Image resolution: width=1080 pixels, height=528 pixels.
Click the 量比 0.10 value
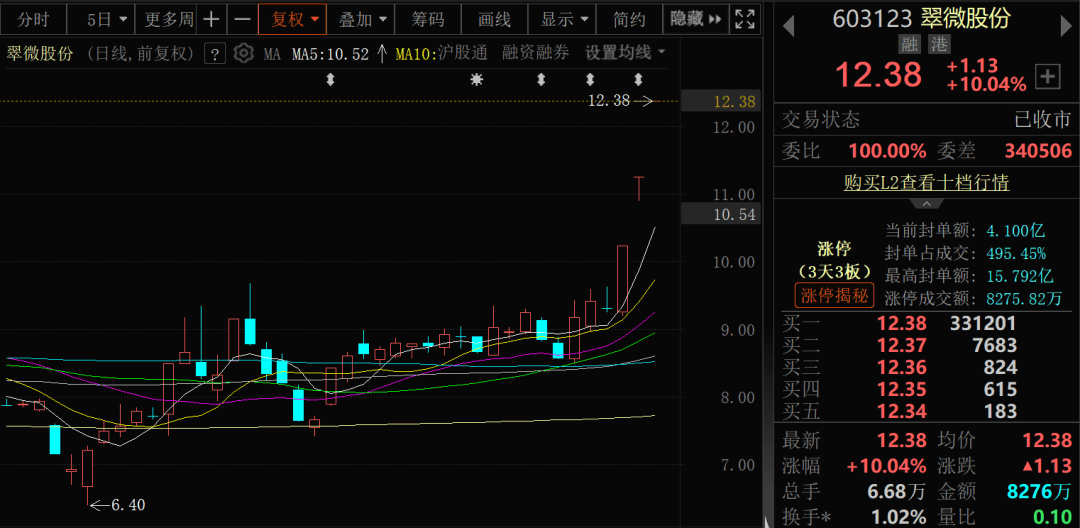tap(1050, 516)
